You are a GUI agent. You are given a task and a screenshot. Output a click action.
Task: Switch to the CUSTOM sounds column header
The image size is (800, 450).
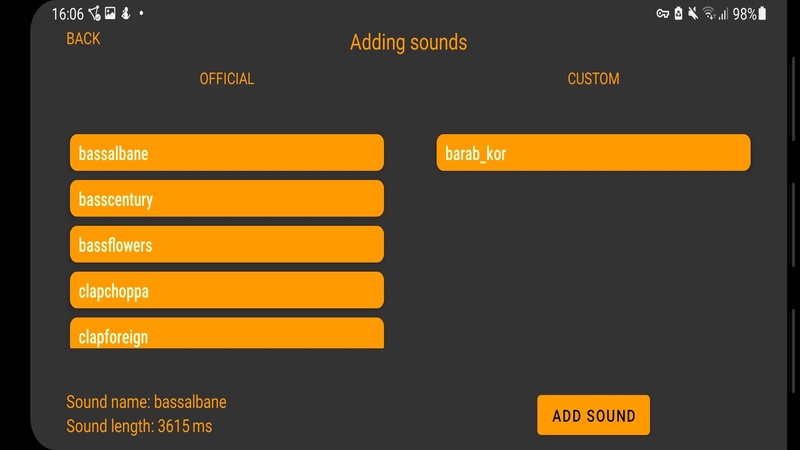[x=593, y=79]
